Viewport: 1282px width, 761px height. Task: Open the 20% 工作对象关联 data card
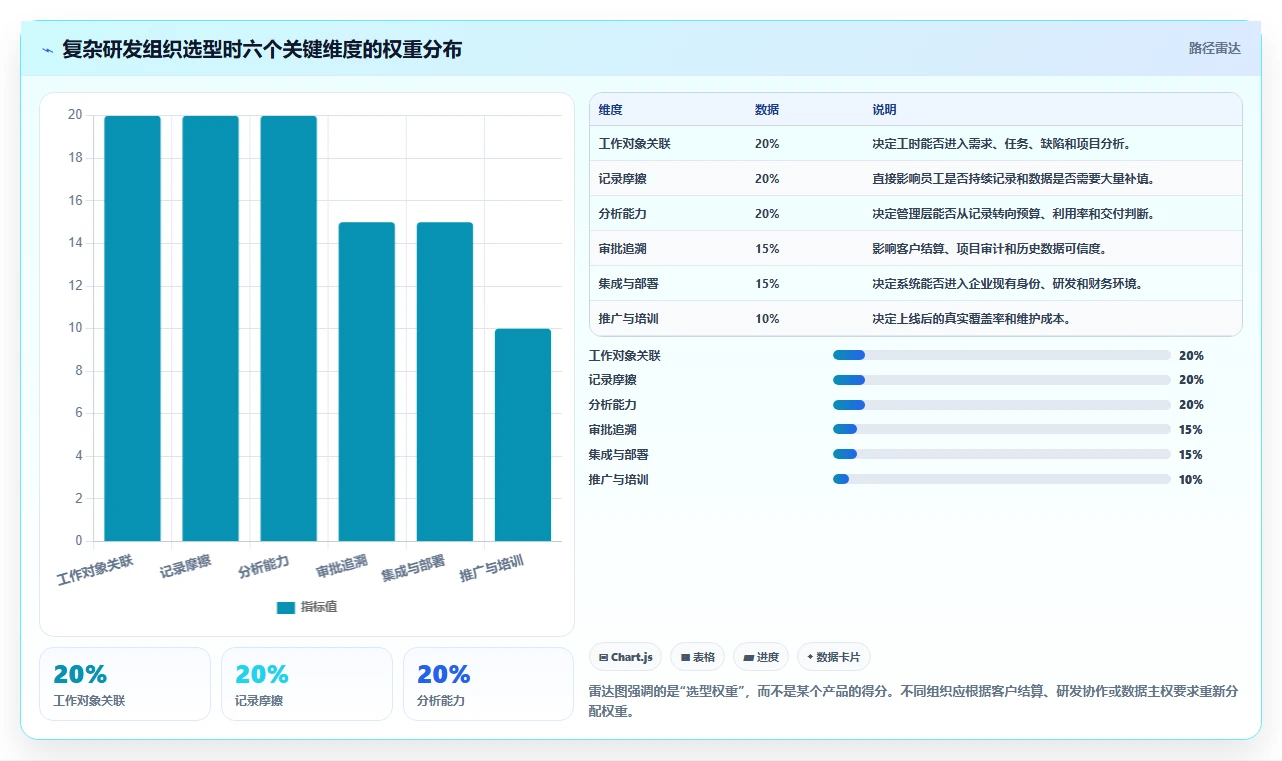(125, 684)
